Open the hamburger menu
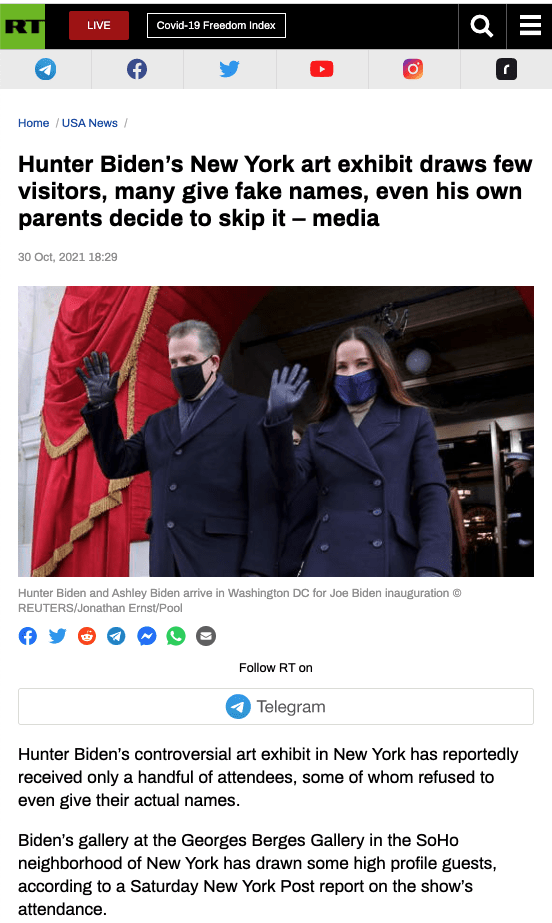 click(530, 26)
